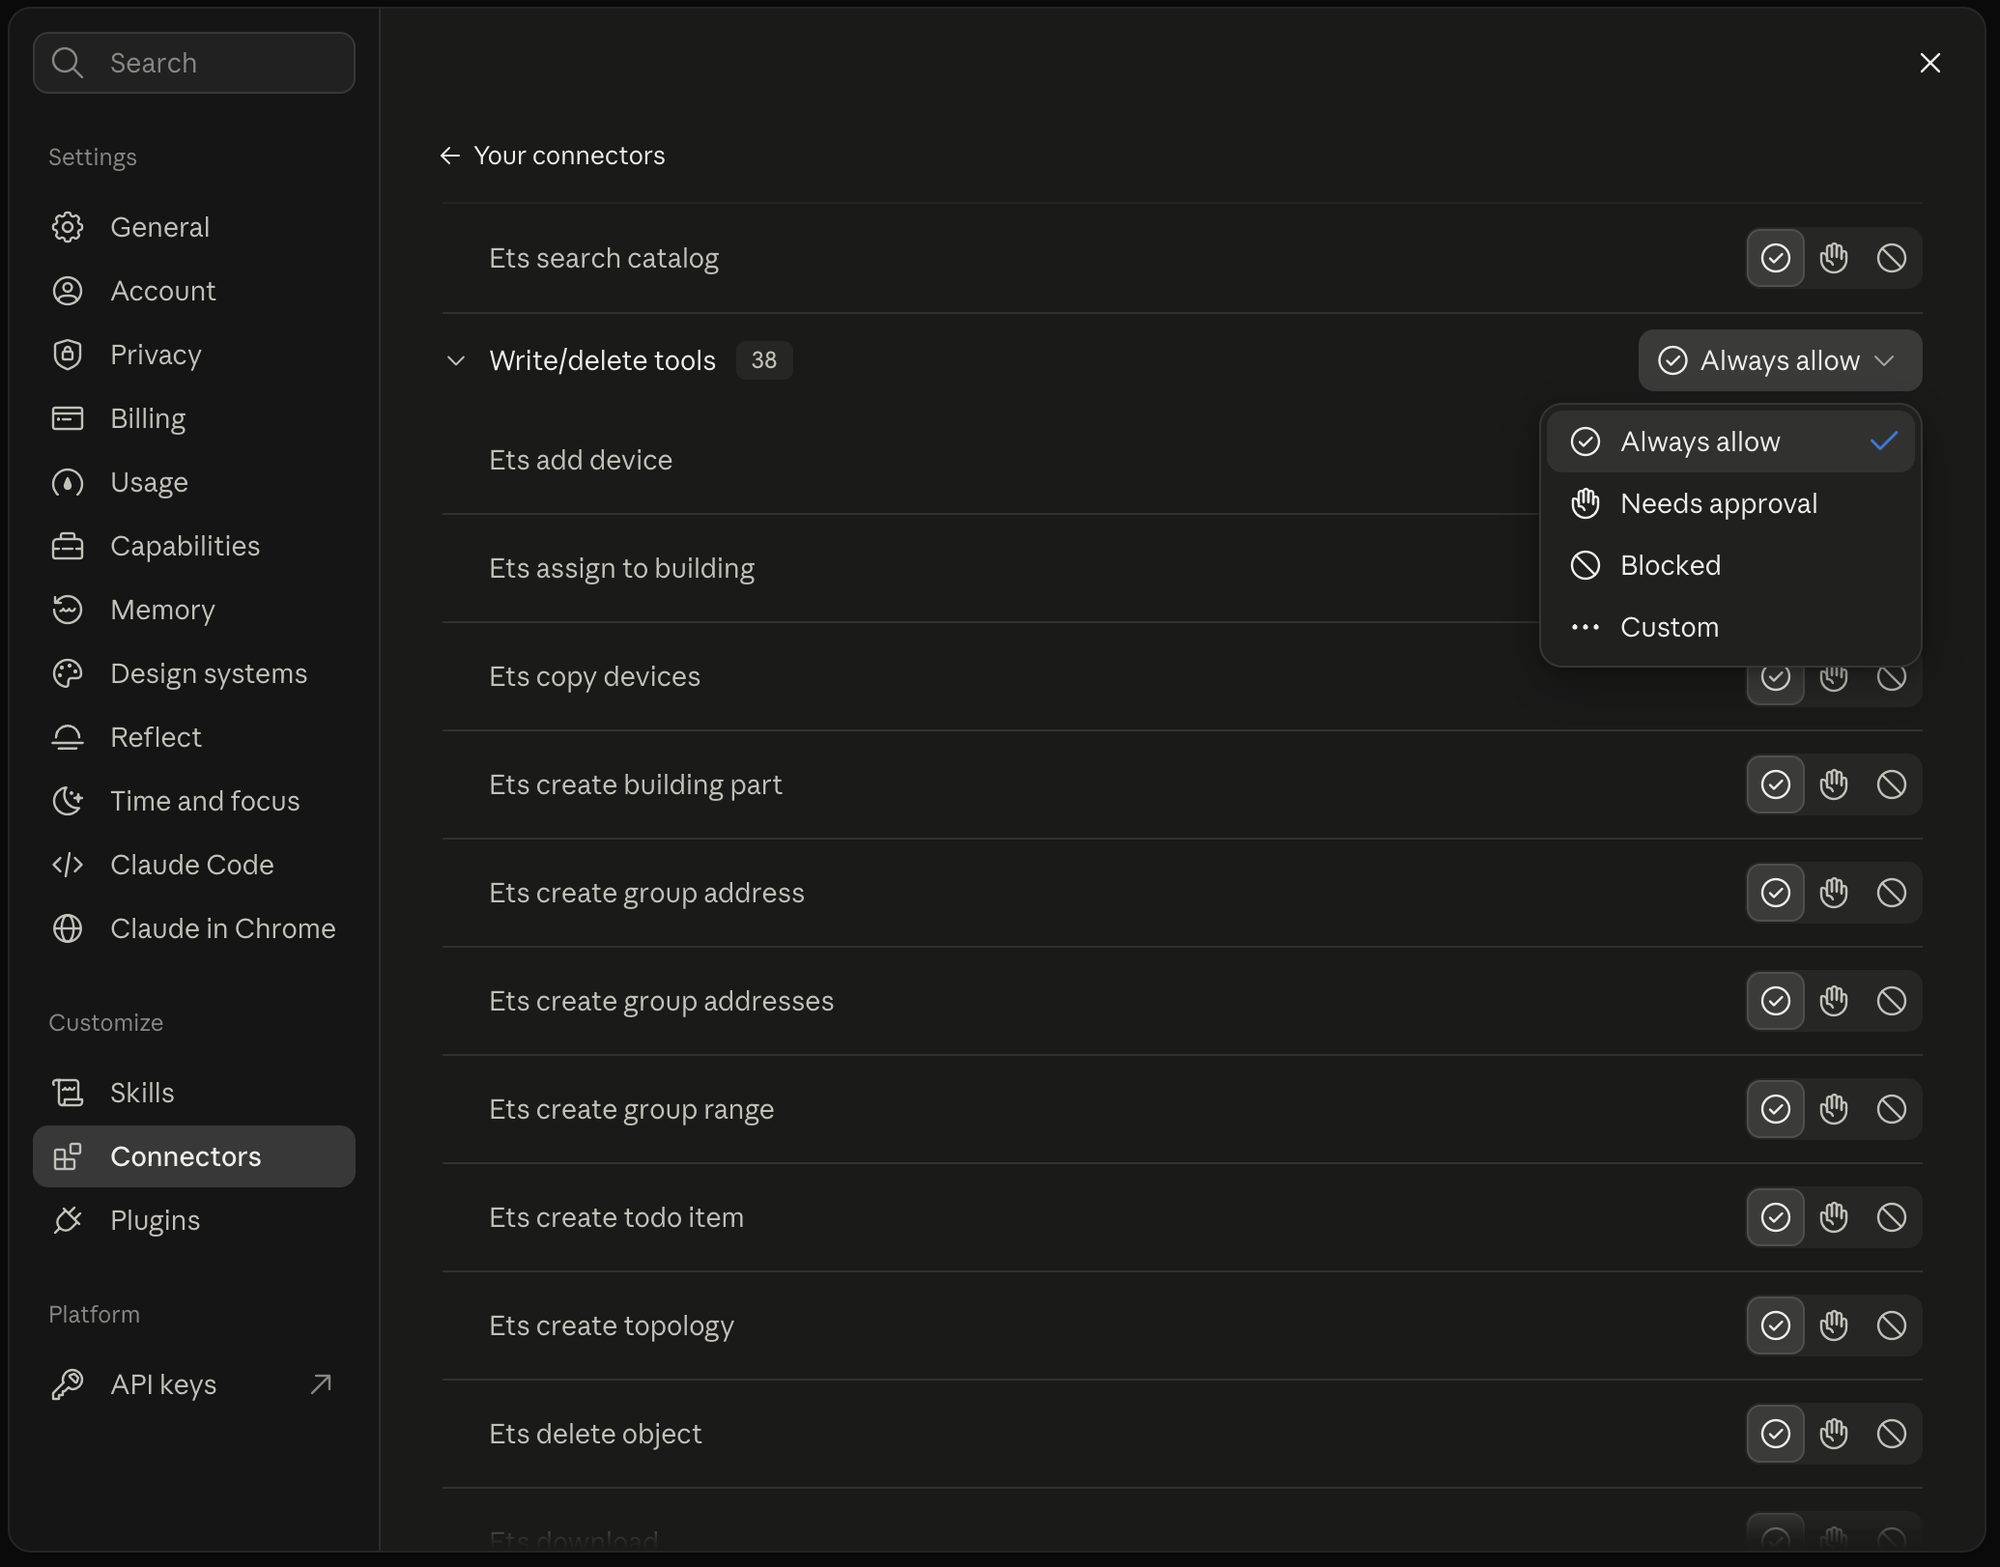This screenshot has height=1567, width=2000.
Task: Select Always allow in dropdown menu
Action: pyautogui.click(x=1730, y=441)
